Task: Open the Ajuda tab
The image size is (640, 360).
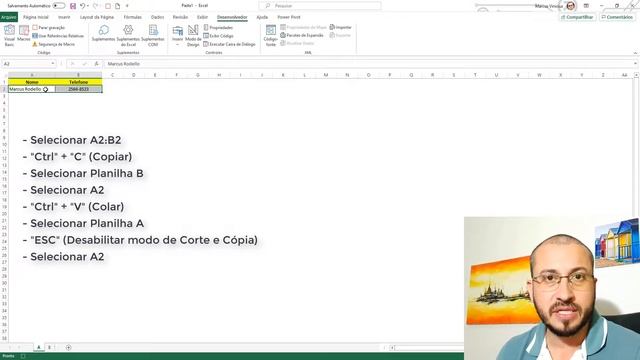Action: (262, 17)
